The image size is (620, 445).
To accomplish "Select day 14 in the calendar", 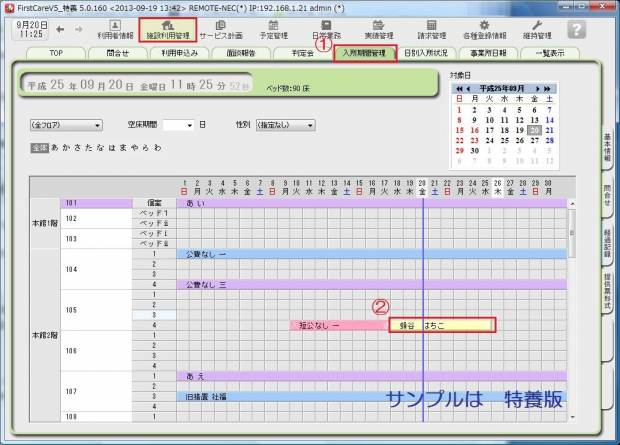I will click(550, 120).
